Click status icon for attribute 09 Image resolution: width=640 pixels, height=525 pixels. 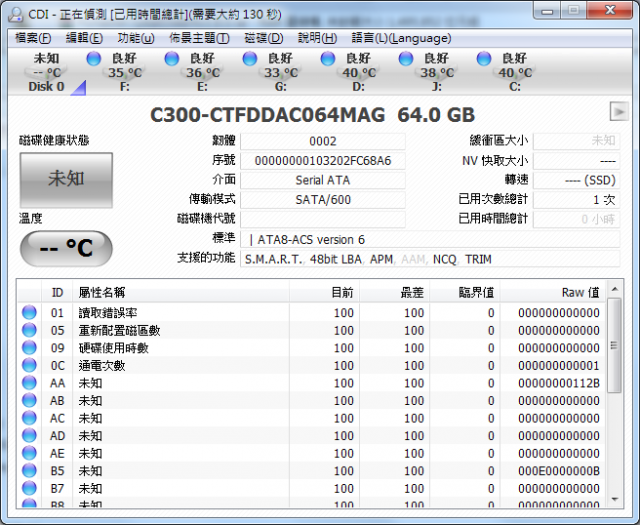pyautogui.click(x=29, y=347)
